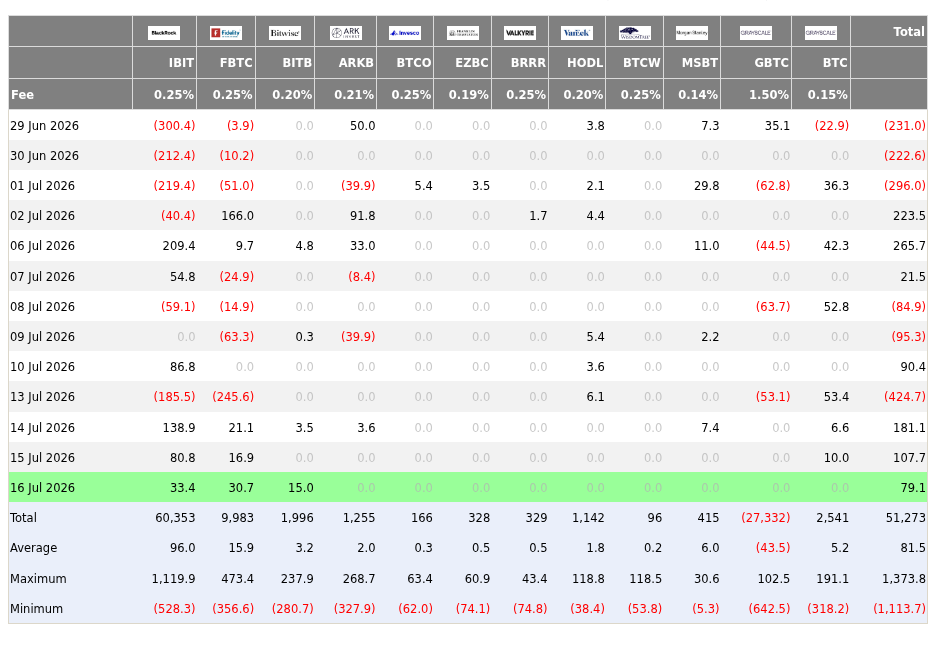The height and width of the screenshot is (650, 944).
Task: Click the 0.19% fee under EZBC
Action: 468,94
